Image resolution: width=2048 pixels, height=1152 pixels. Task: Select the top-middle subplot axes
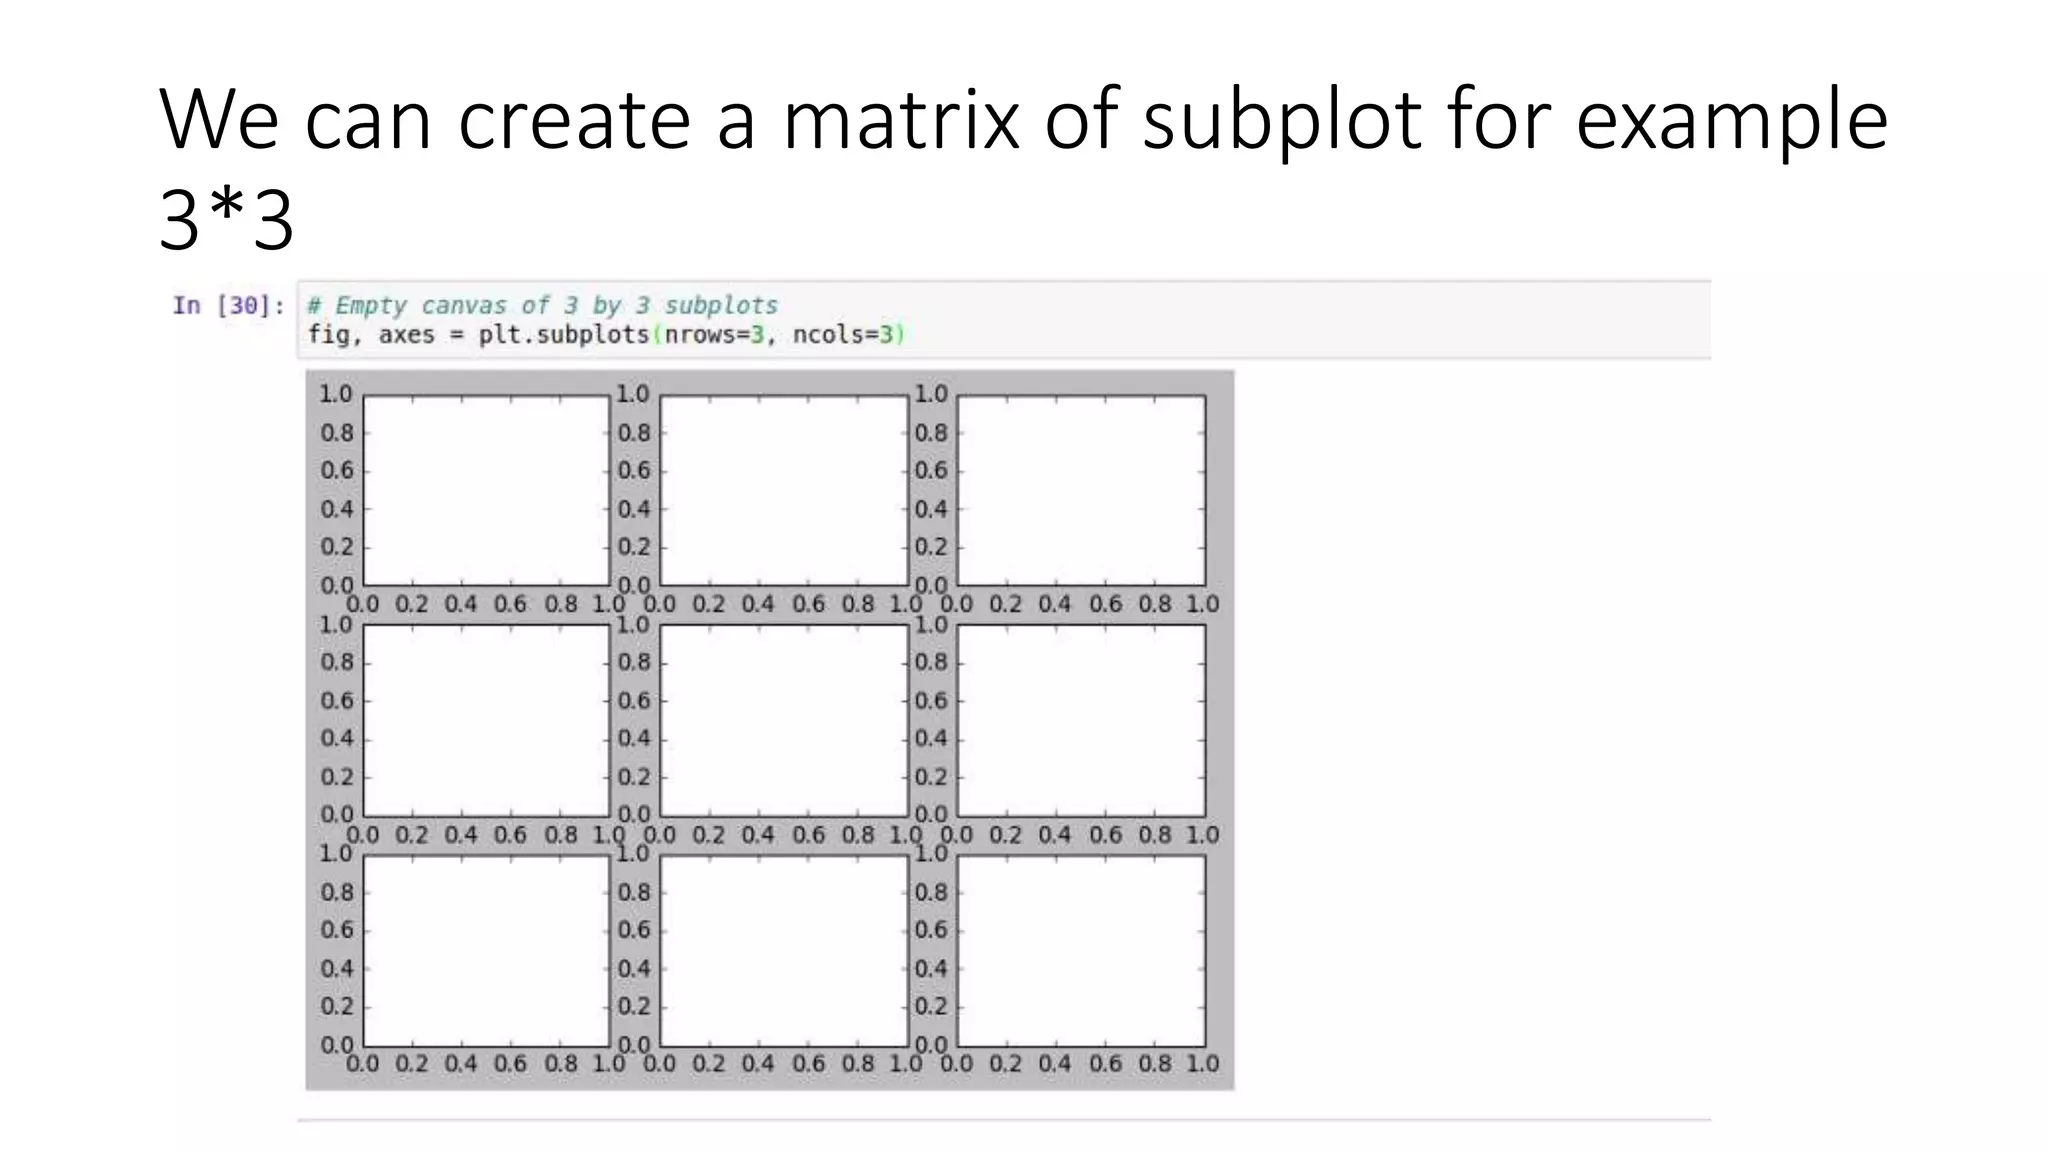pyautogui.click(x=783, y=490)
